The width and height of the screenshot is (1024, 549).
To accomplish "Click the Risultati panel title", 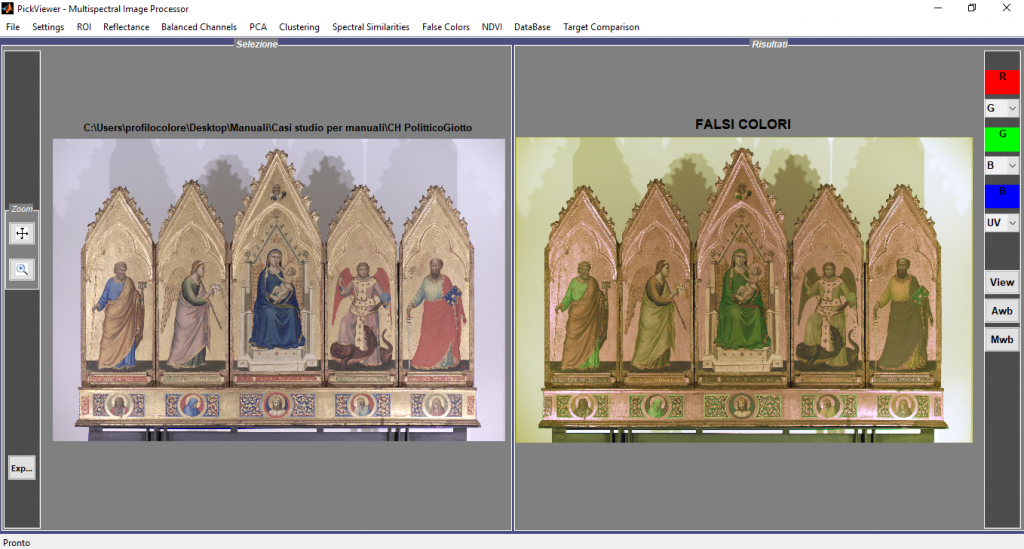I will coord(769,44).
